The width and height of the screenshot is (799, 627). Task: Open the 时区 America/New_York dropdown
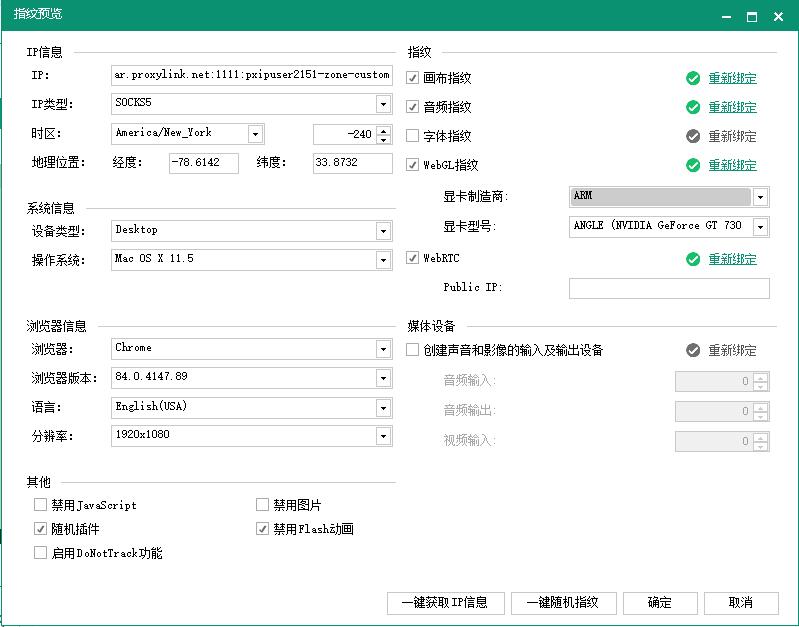pos(255,134)
